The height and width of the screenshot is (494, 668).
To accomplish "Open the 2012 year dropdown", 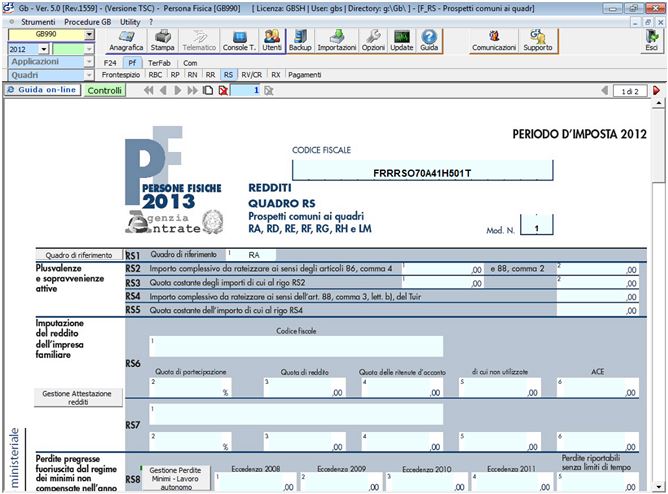I will [x=44, y=49].
